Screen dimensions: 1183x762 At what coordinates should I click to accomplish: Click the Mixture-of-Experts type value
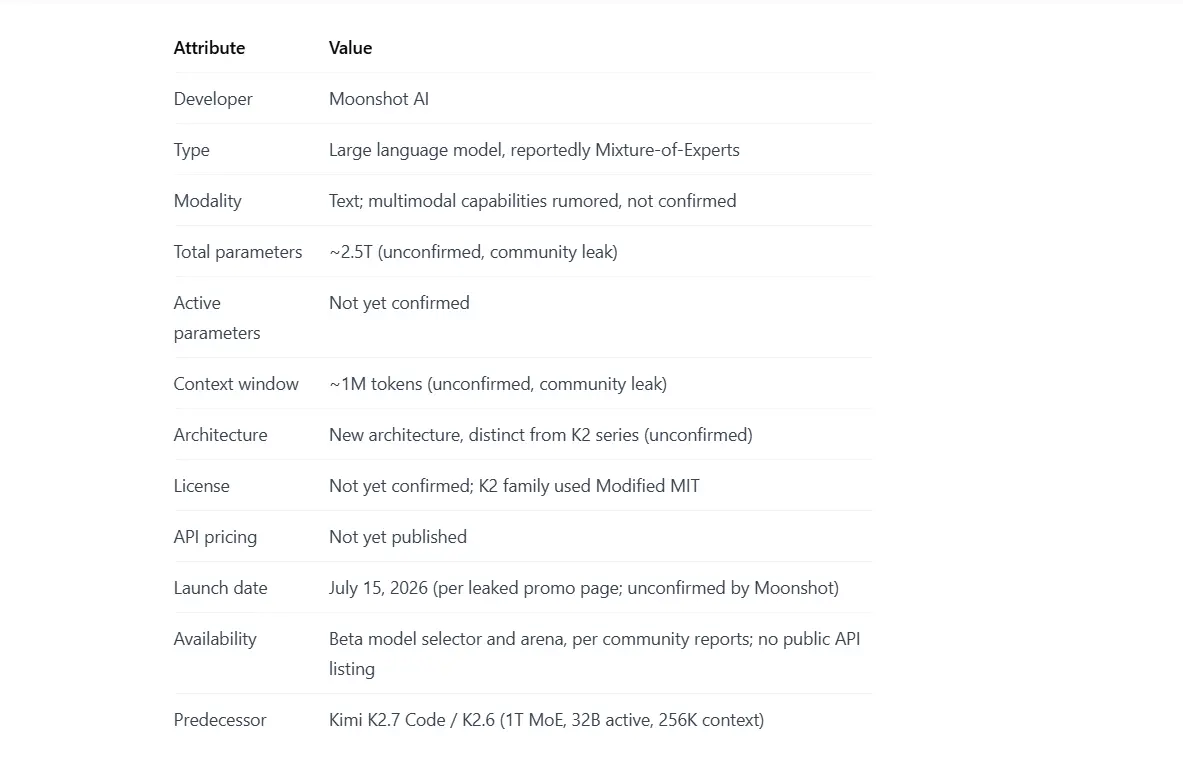[x=534, y=150]
